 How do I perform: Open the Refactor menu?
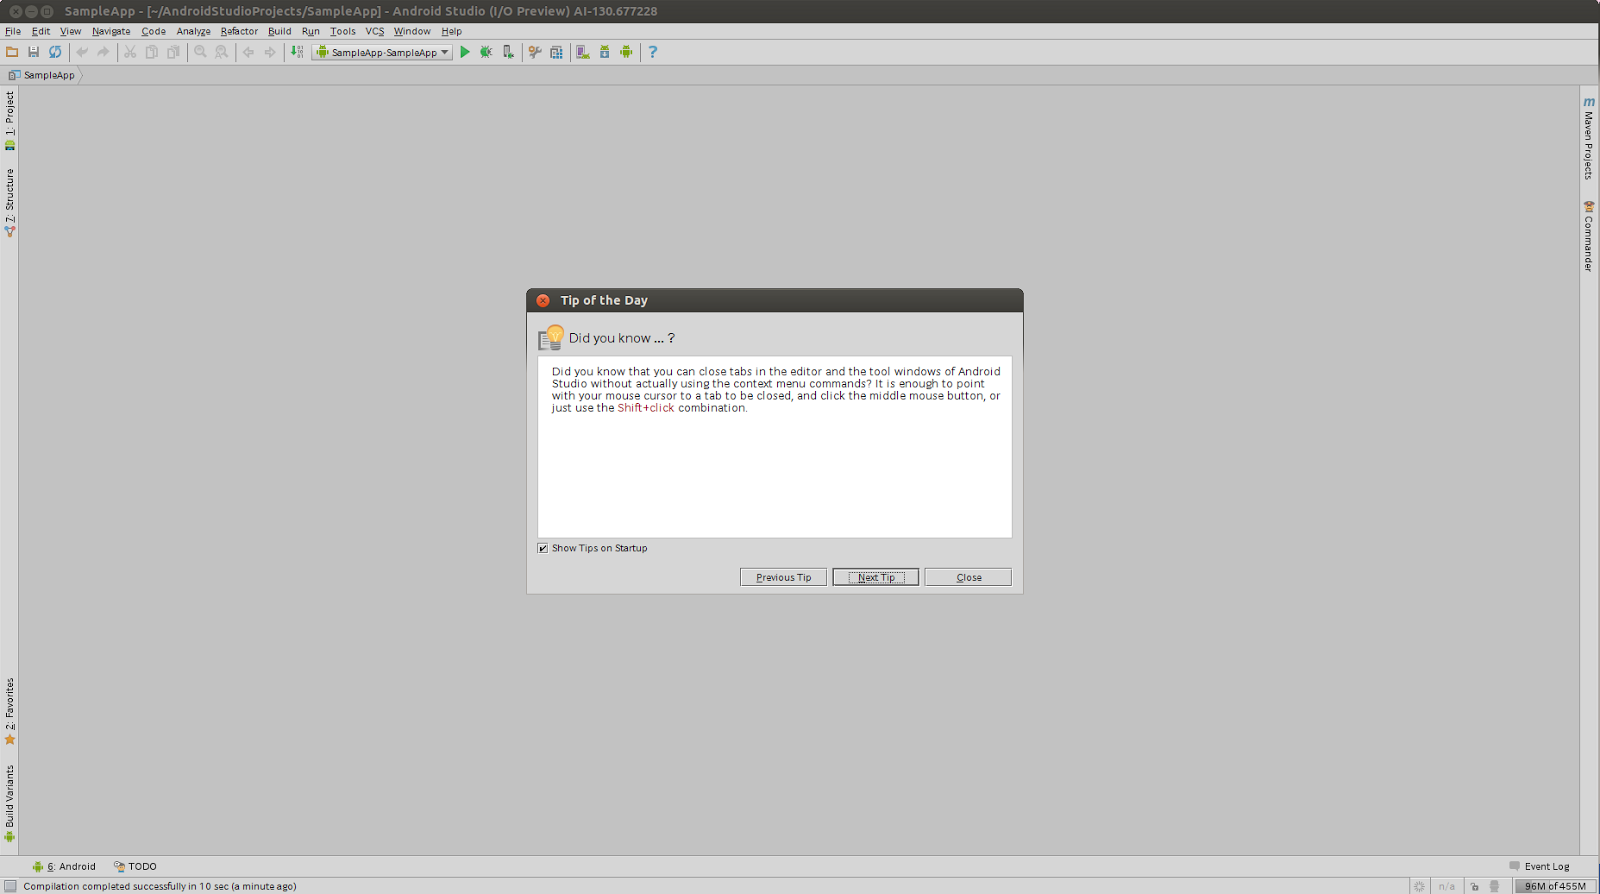(x=239, y=31)
